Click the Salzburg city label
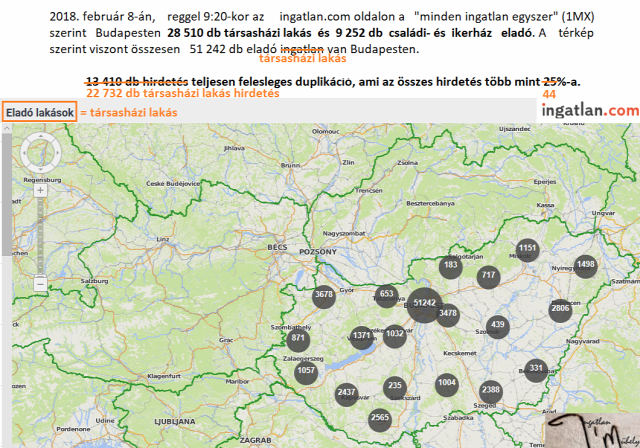This screenshot has width=640, height=448. click(x=94, y=281)
